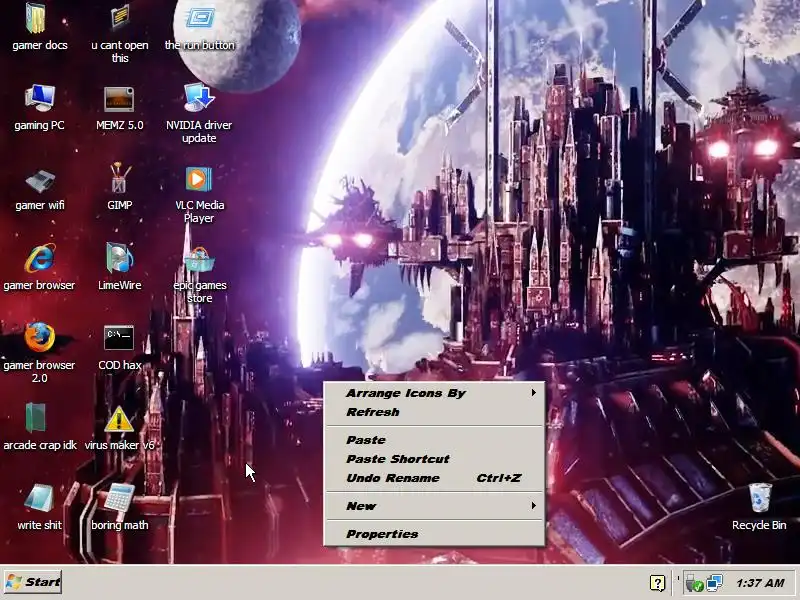Select the 'u cant open this' icon
800x600 pixels.
pyautogui.click(x=119, y=17)
